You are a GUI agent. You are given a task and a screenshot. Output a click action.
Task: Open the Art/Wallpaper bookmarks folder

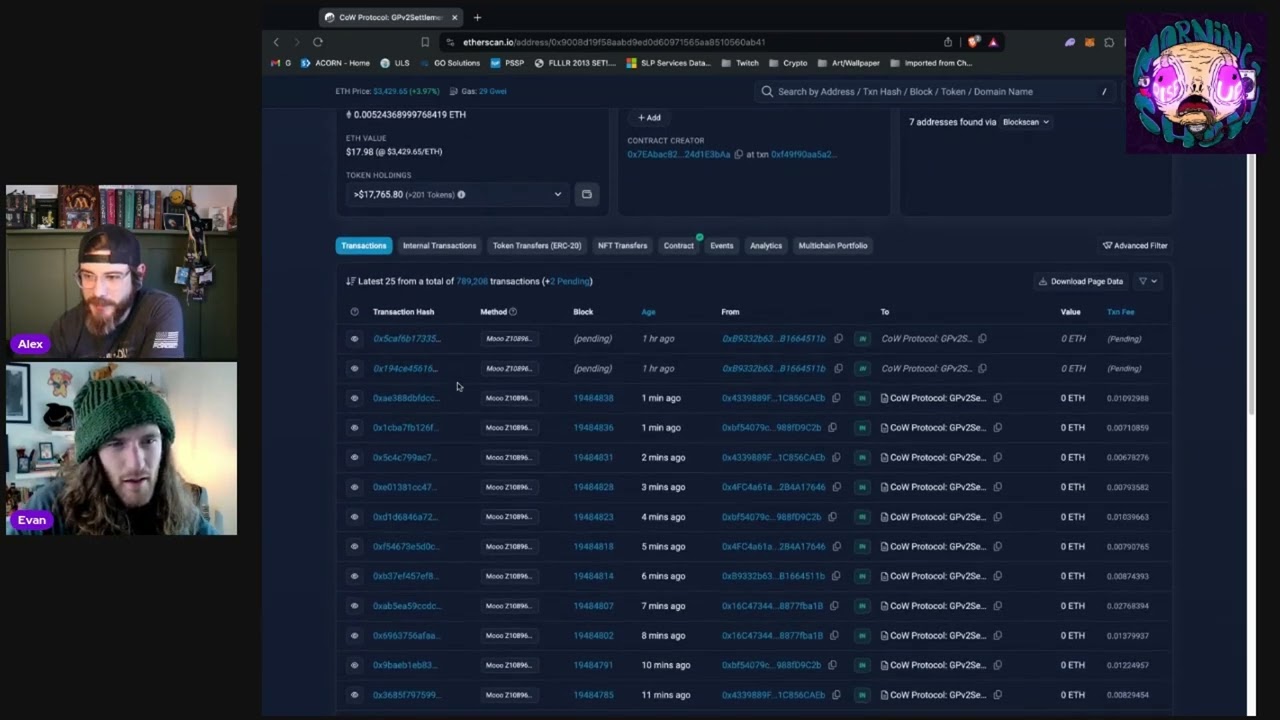(849, 63)
